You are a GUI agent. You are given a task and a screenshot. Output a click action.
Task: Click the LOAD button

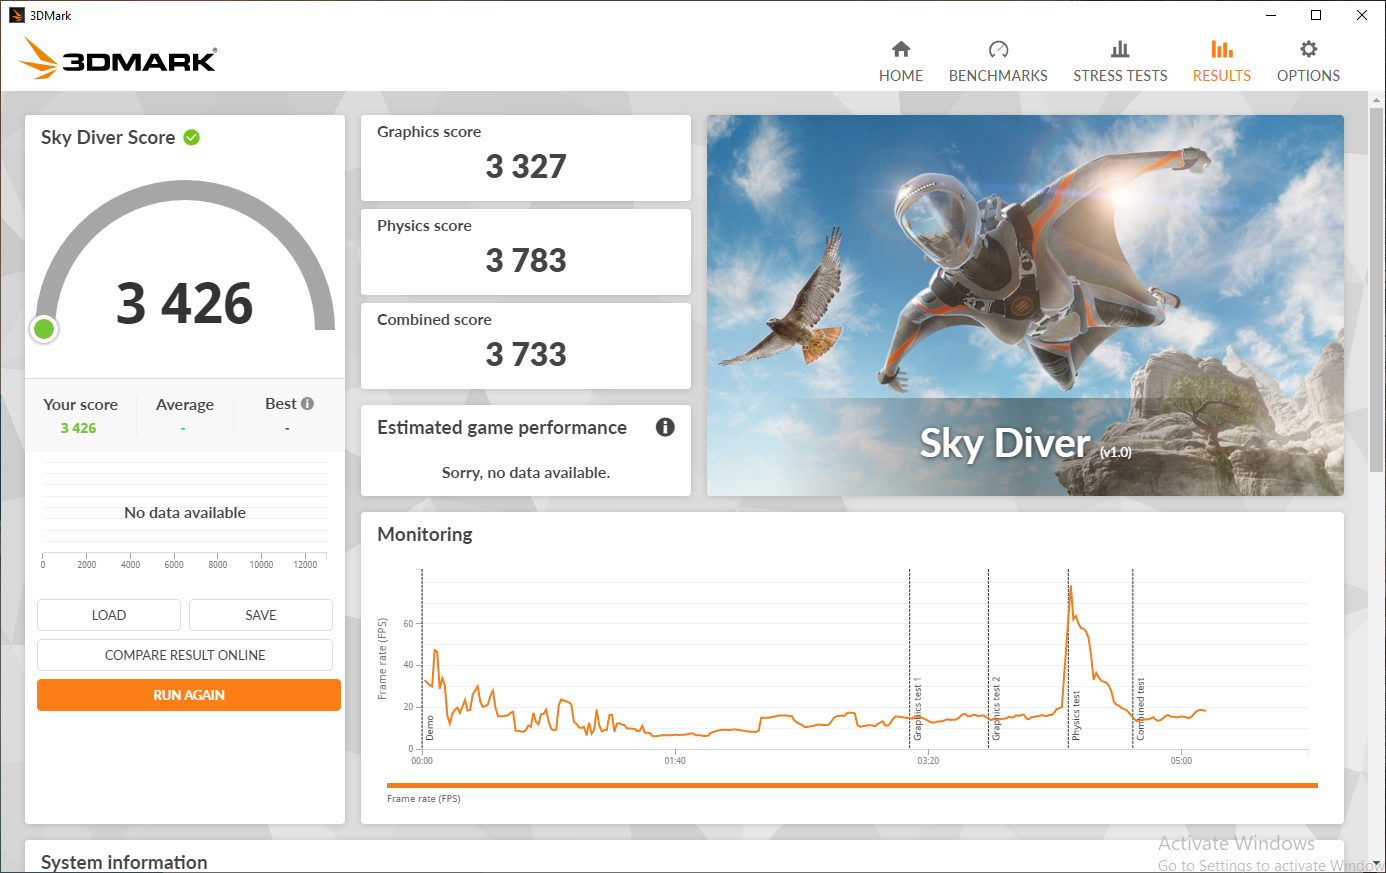109,615
